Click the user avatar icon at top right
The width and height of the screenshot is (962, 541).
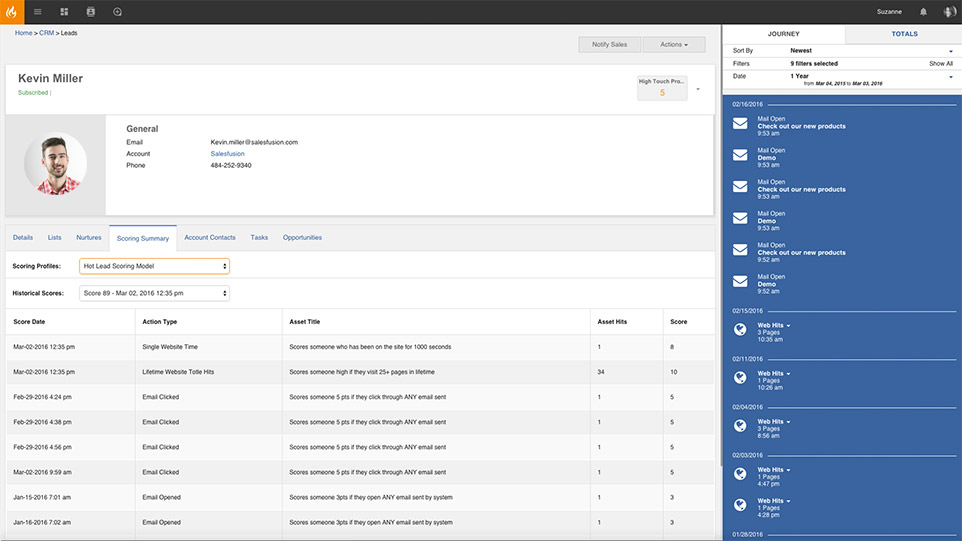[x=949, y=12]
